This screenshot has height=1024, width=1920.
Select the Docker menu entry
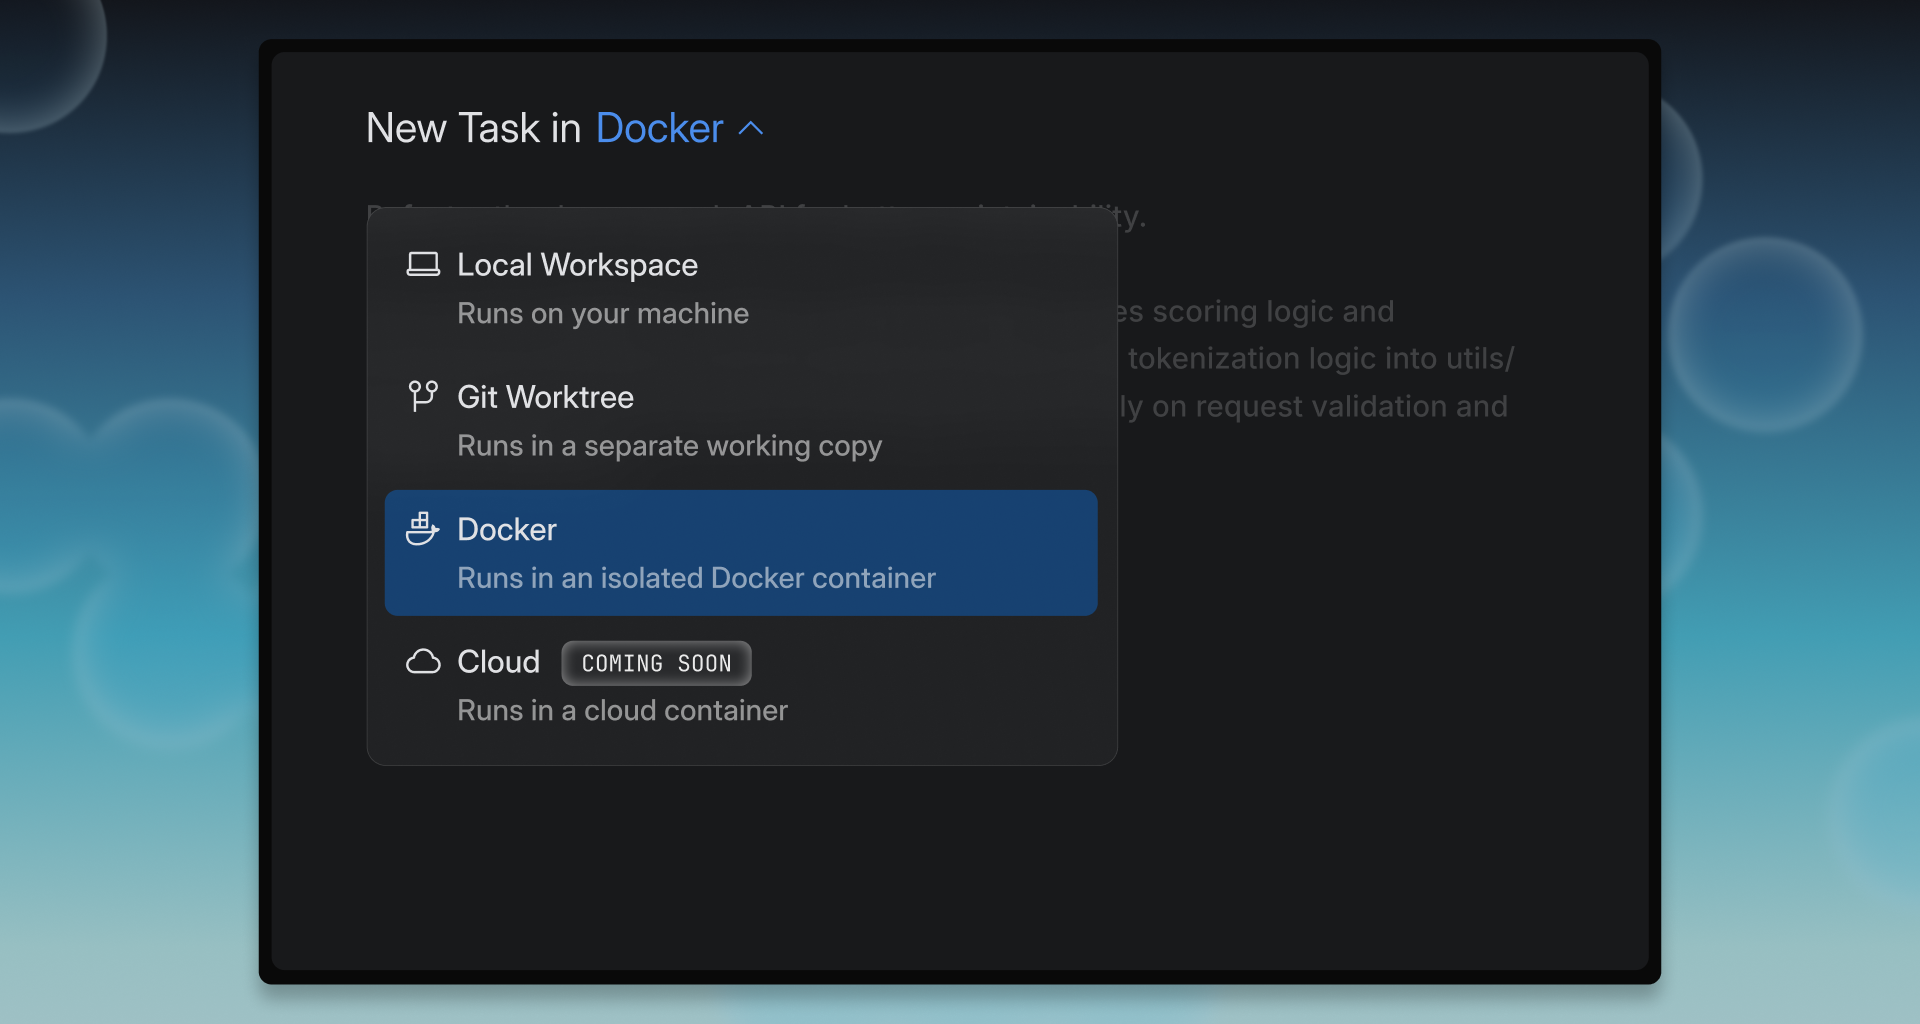[x=741, y=552]
